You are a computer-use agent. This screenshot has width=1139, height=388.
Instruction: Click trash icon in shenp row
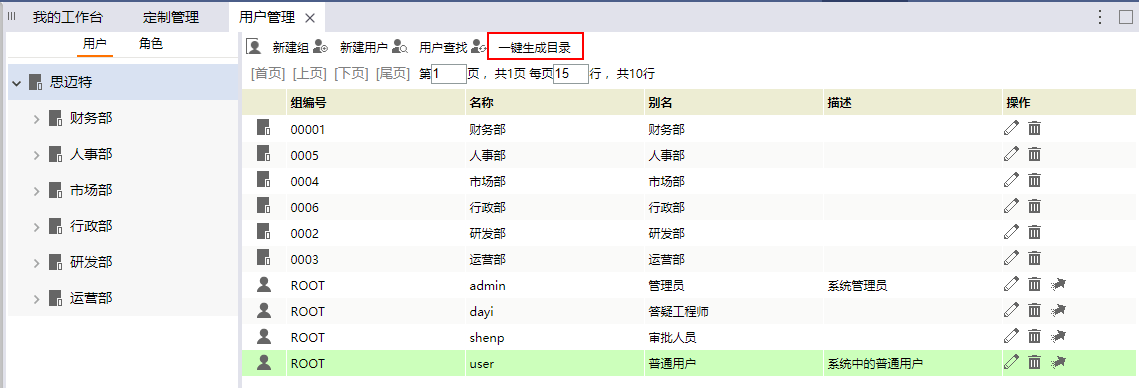click(1034, 336)
